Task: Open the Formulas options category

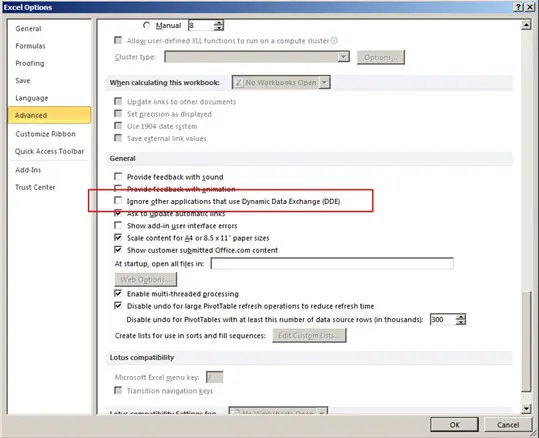Action: tap(30, 46)
